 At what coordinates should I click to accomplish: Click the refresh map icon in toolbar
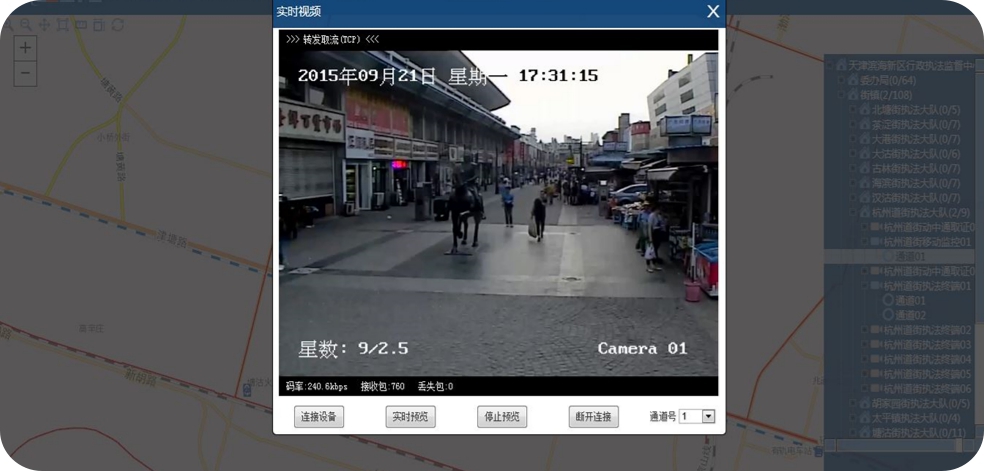pos(118,24)
